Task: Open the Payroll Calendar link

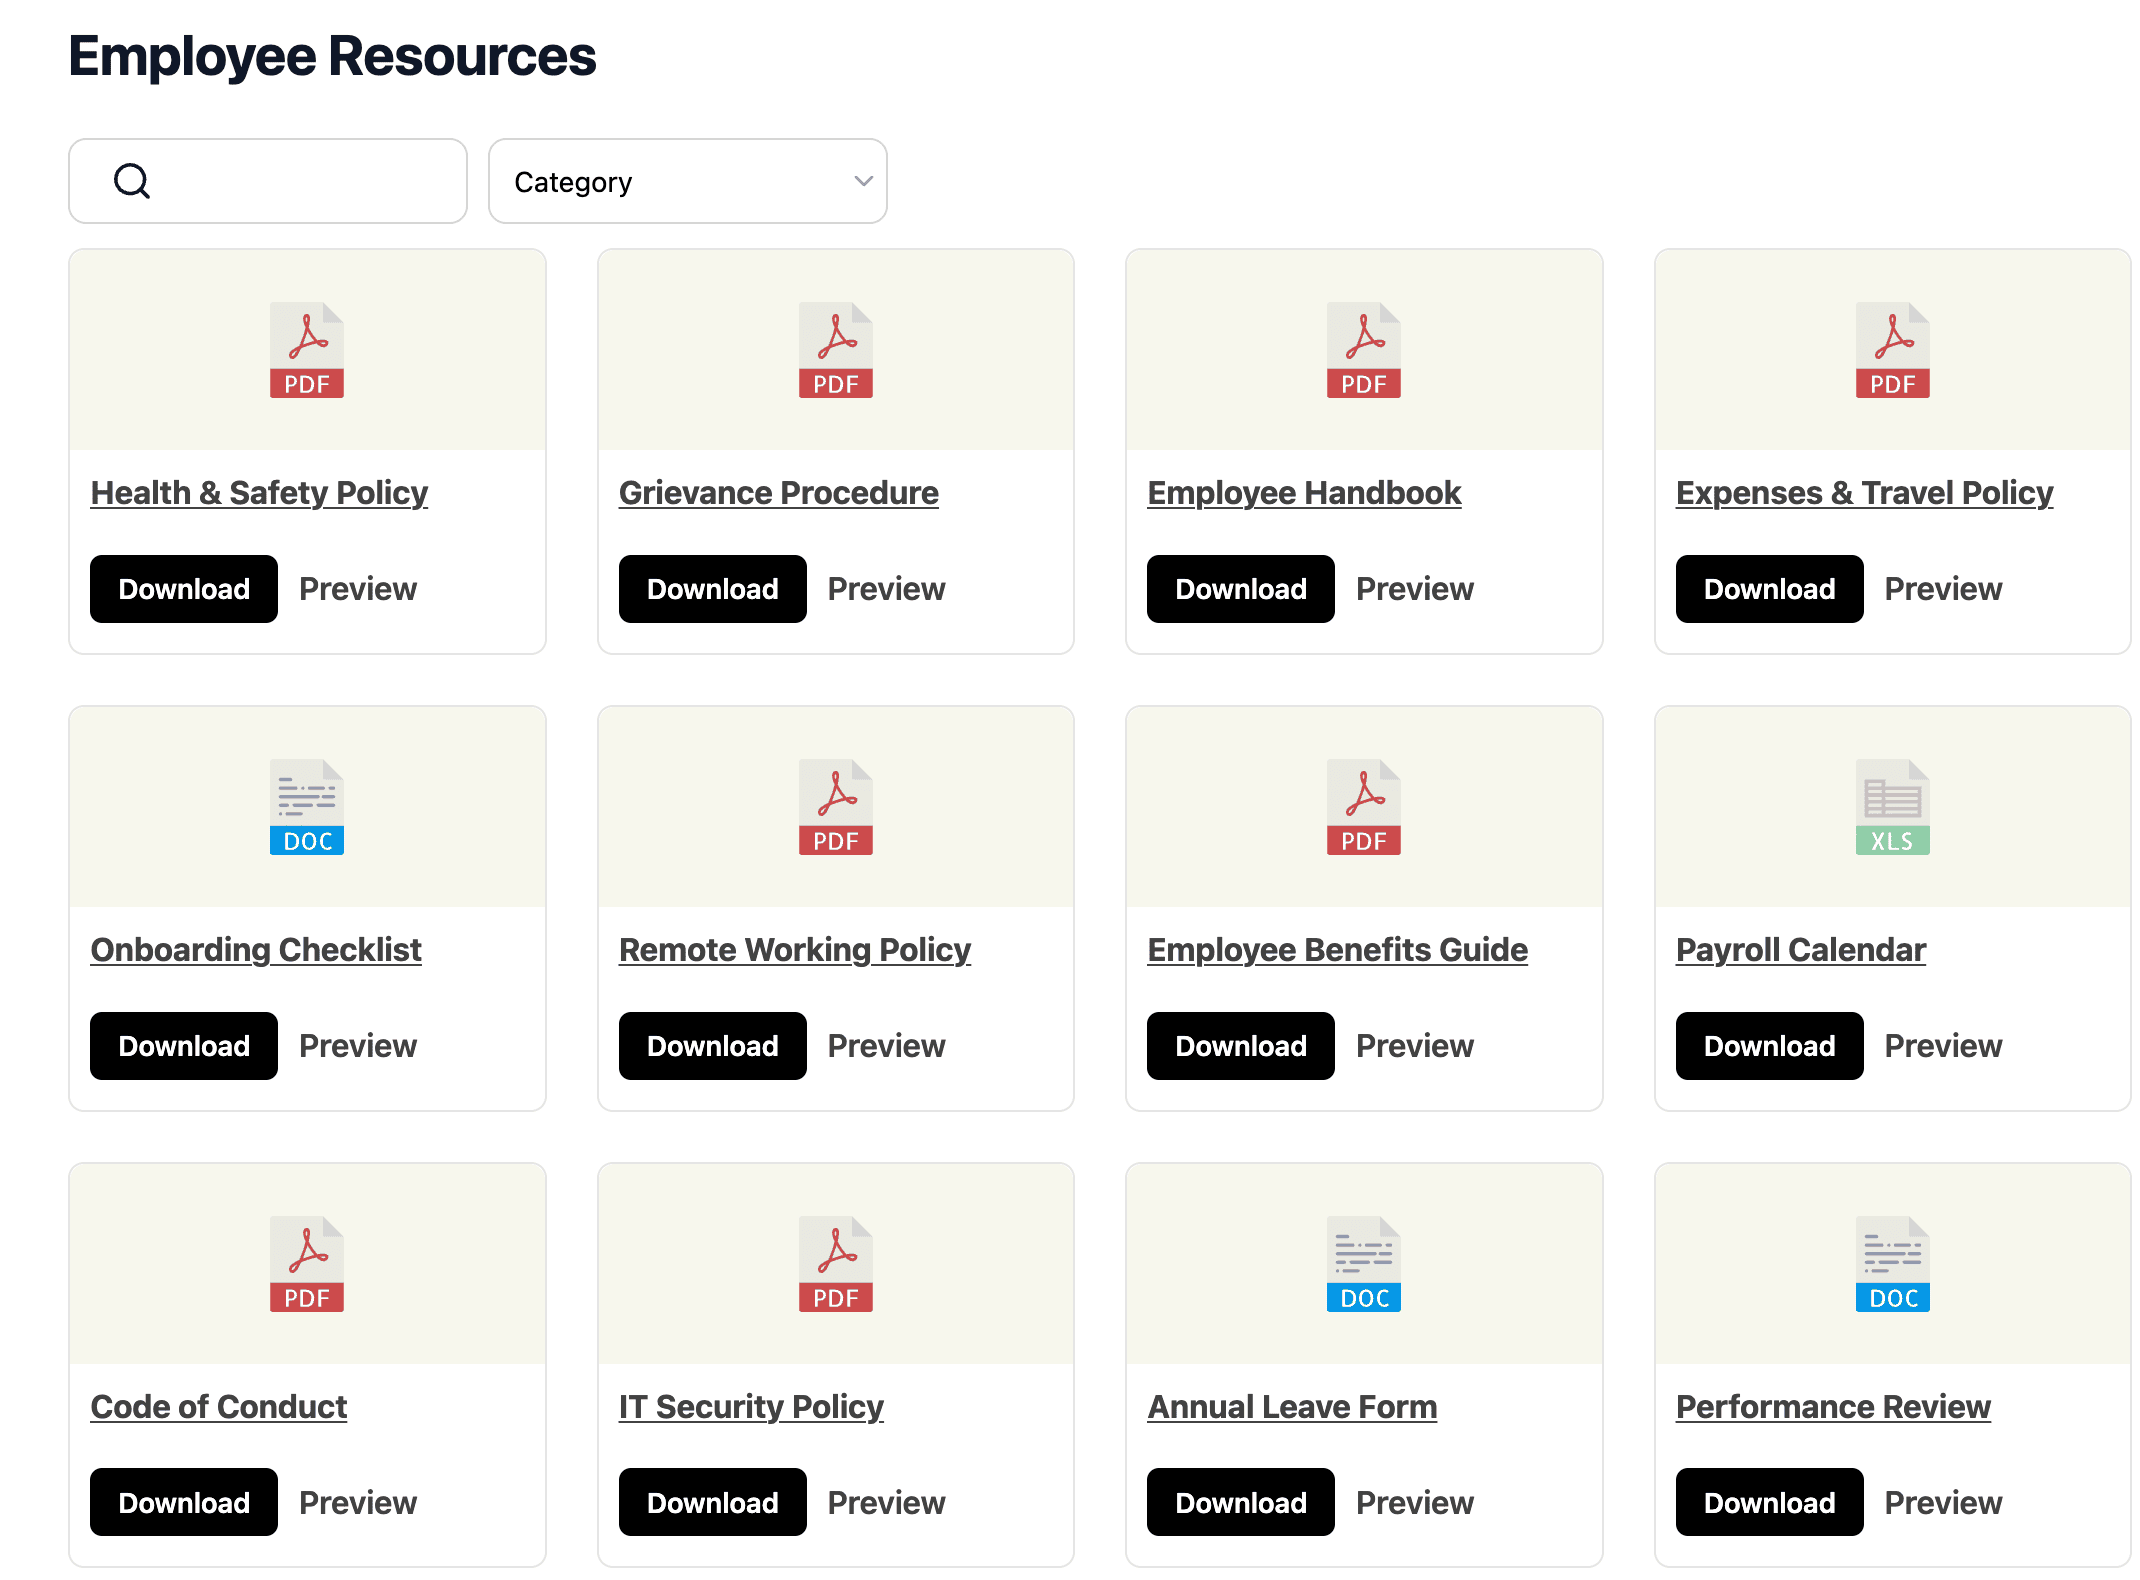Action: click(x=1801, y=950)
